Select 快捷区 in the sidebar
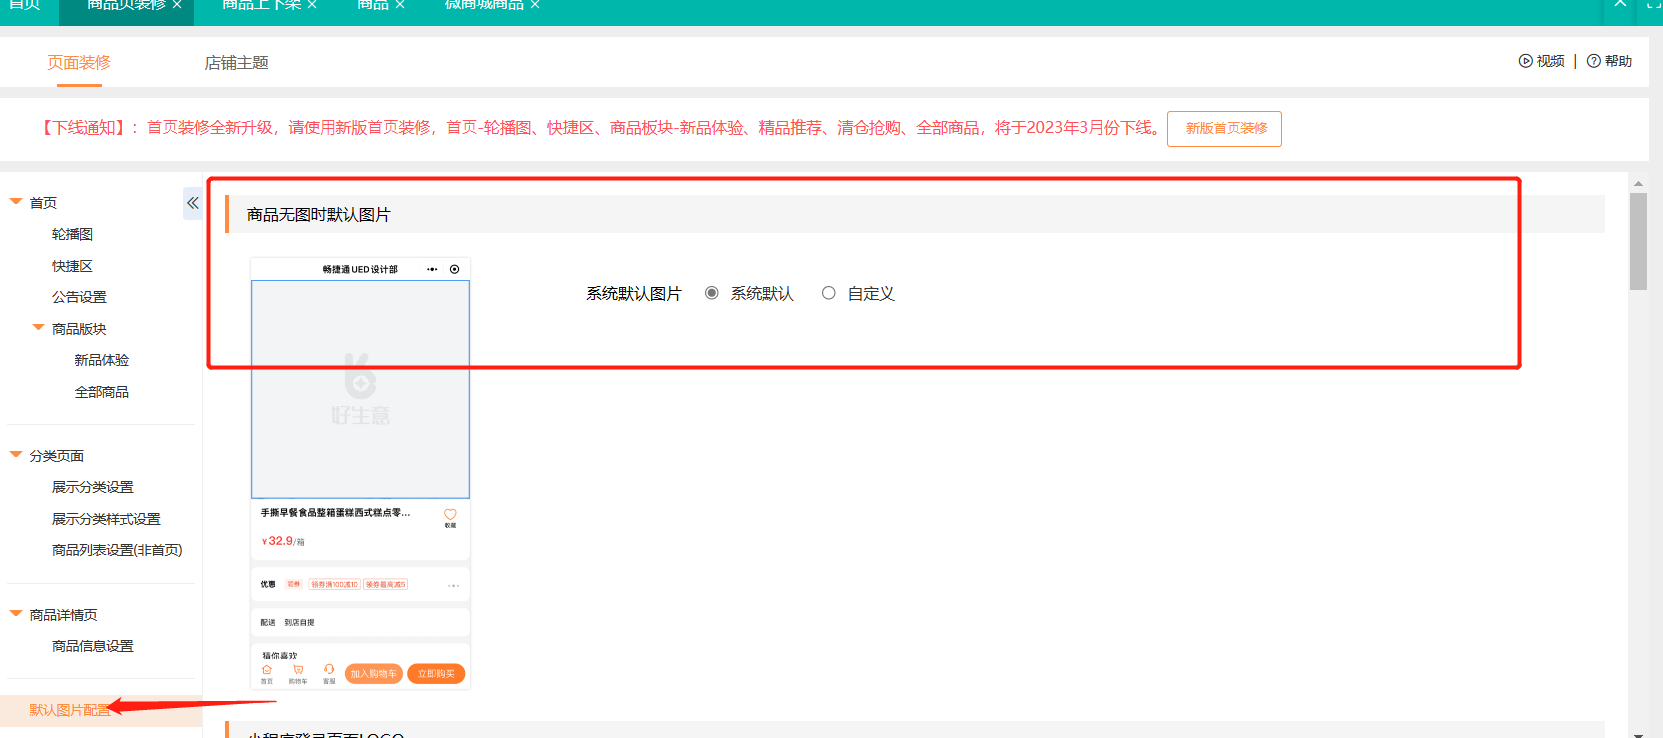Image resolution: width=1663 pixels, height=738 pixels. (x=72, y=266)
